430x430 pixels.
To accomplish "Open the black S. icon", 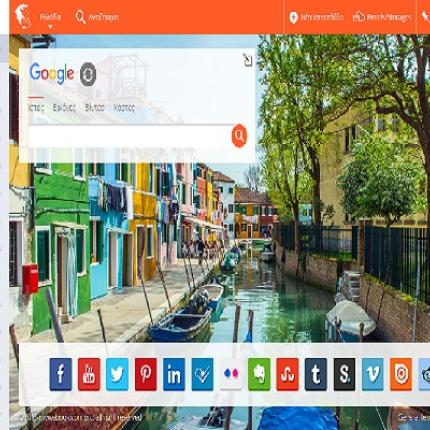I will [345, 374].
